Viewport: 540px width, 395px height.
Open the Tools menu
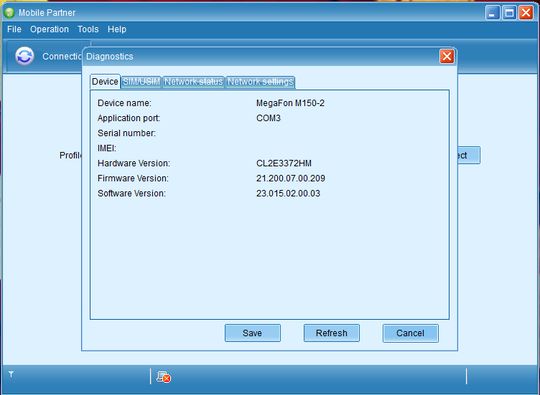point(88,29)
